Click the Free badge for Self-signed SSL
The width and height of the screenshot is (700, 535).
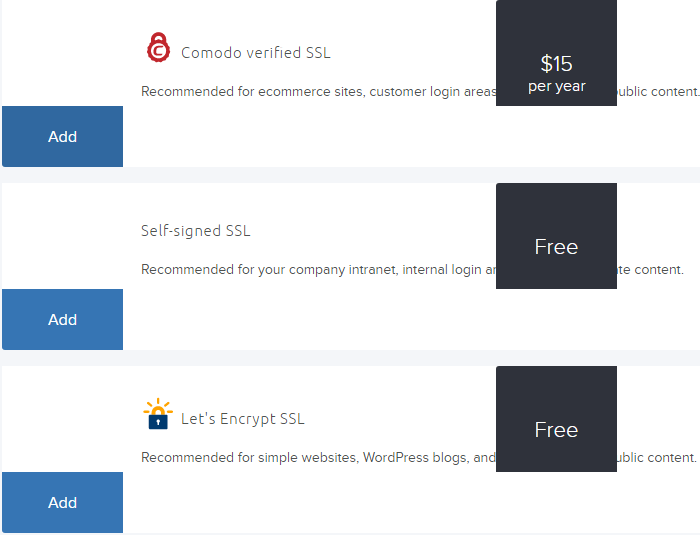[x=556, y=247]
